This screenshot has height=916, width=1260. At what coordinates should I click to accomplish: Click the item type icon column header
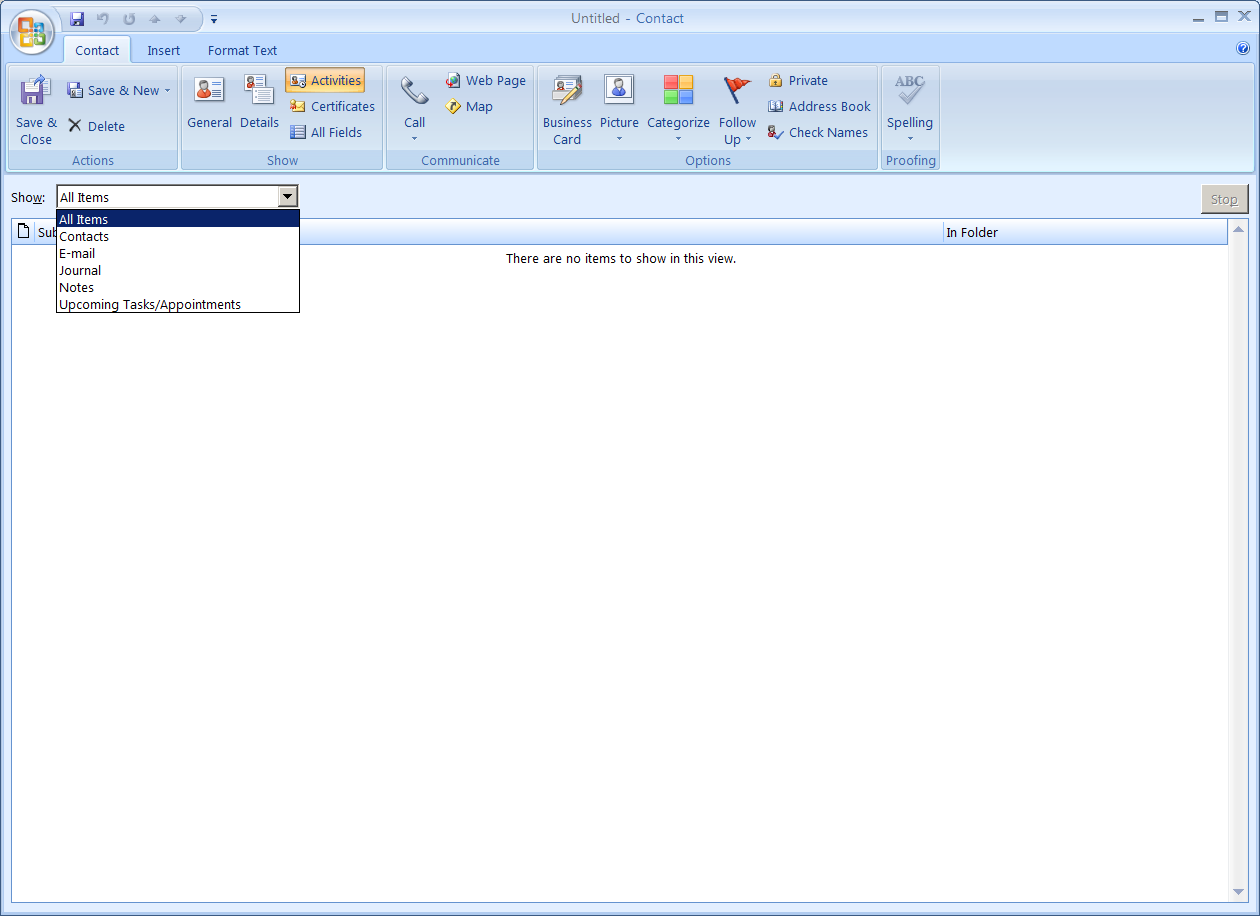point(24,232)
